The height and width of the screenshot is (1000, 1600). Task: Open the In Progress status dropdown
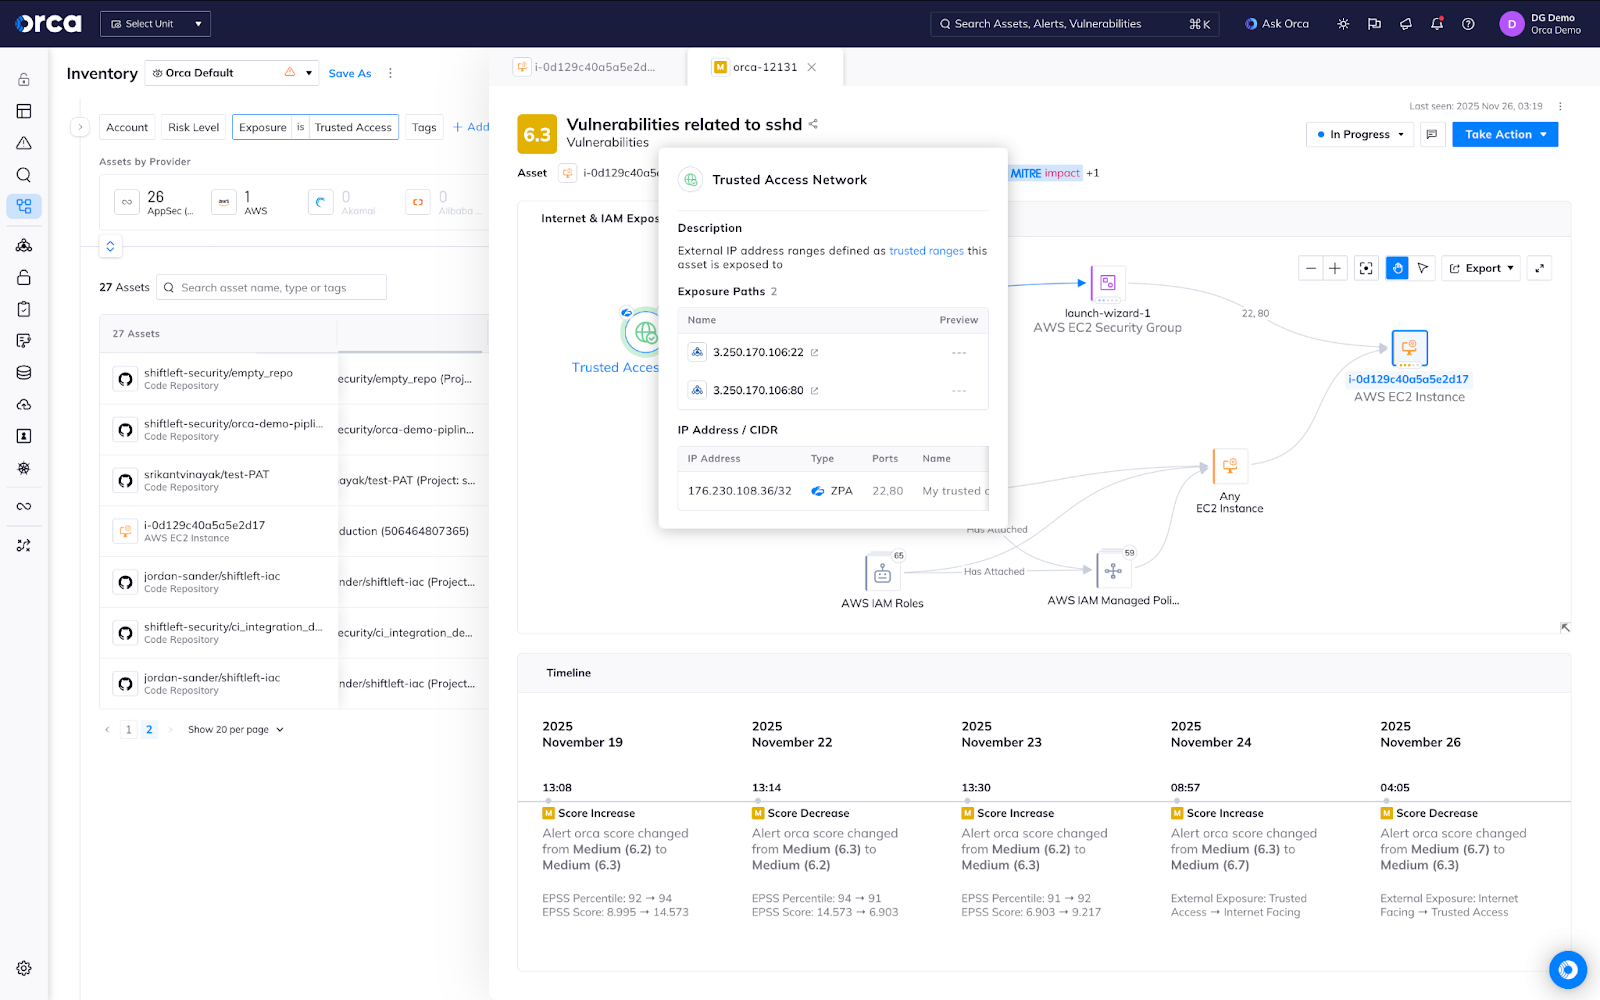pos(1360,135)
